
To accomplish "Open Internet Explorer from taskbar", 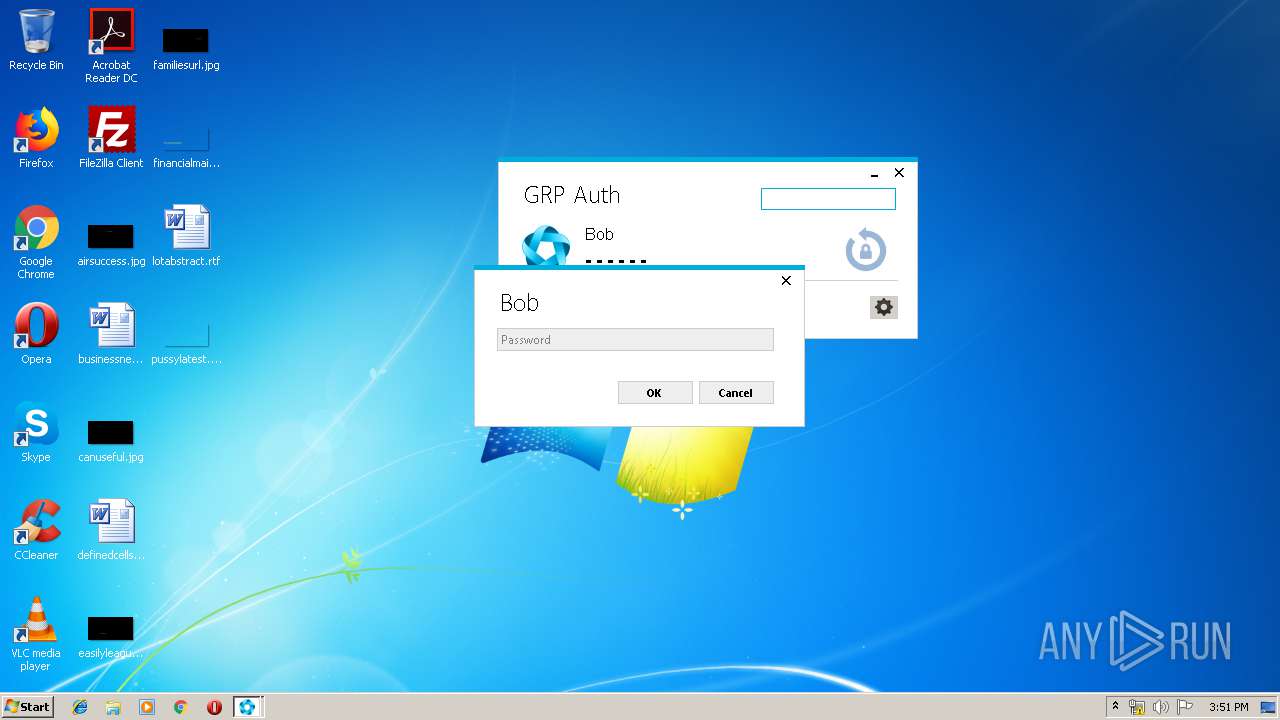I will [x=80, y=707].
